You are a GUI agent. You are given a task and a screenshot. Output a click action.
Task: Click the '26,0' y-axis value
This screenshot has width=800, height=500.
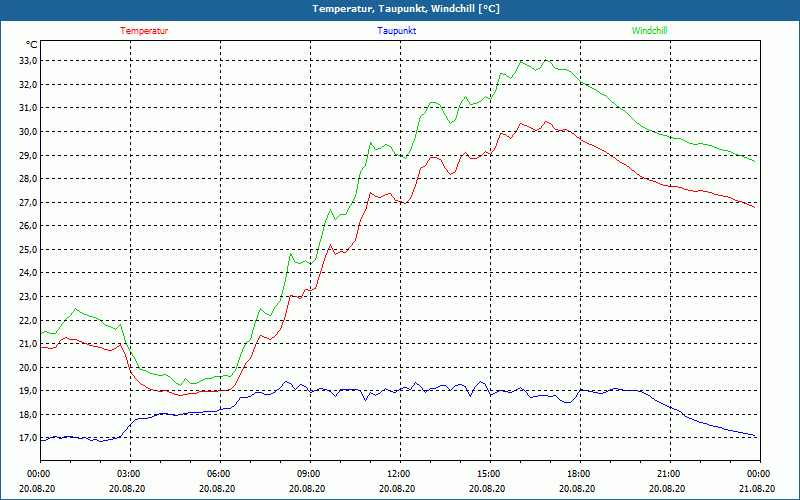coord(28,226)
